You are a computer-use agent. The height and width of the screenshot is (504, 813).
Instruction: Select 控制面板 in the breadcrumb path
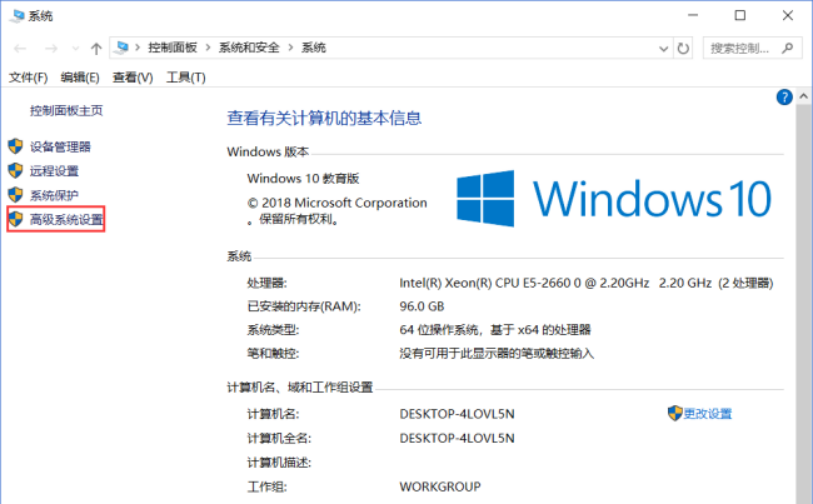[173, 48]
